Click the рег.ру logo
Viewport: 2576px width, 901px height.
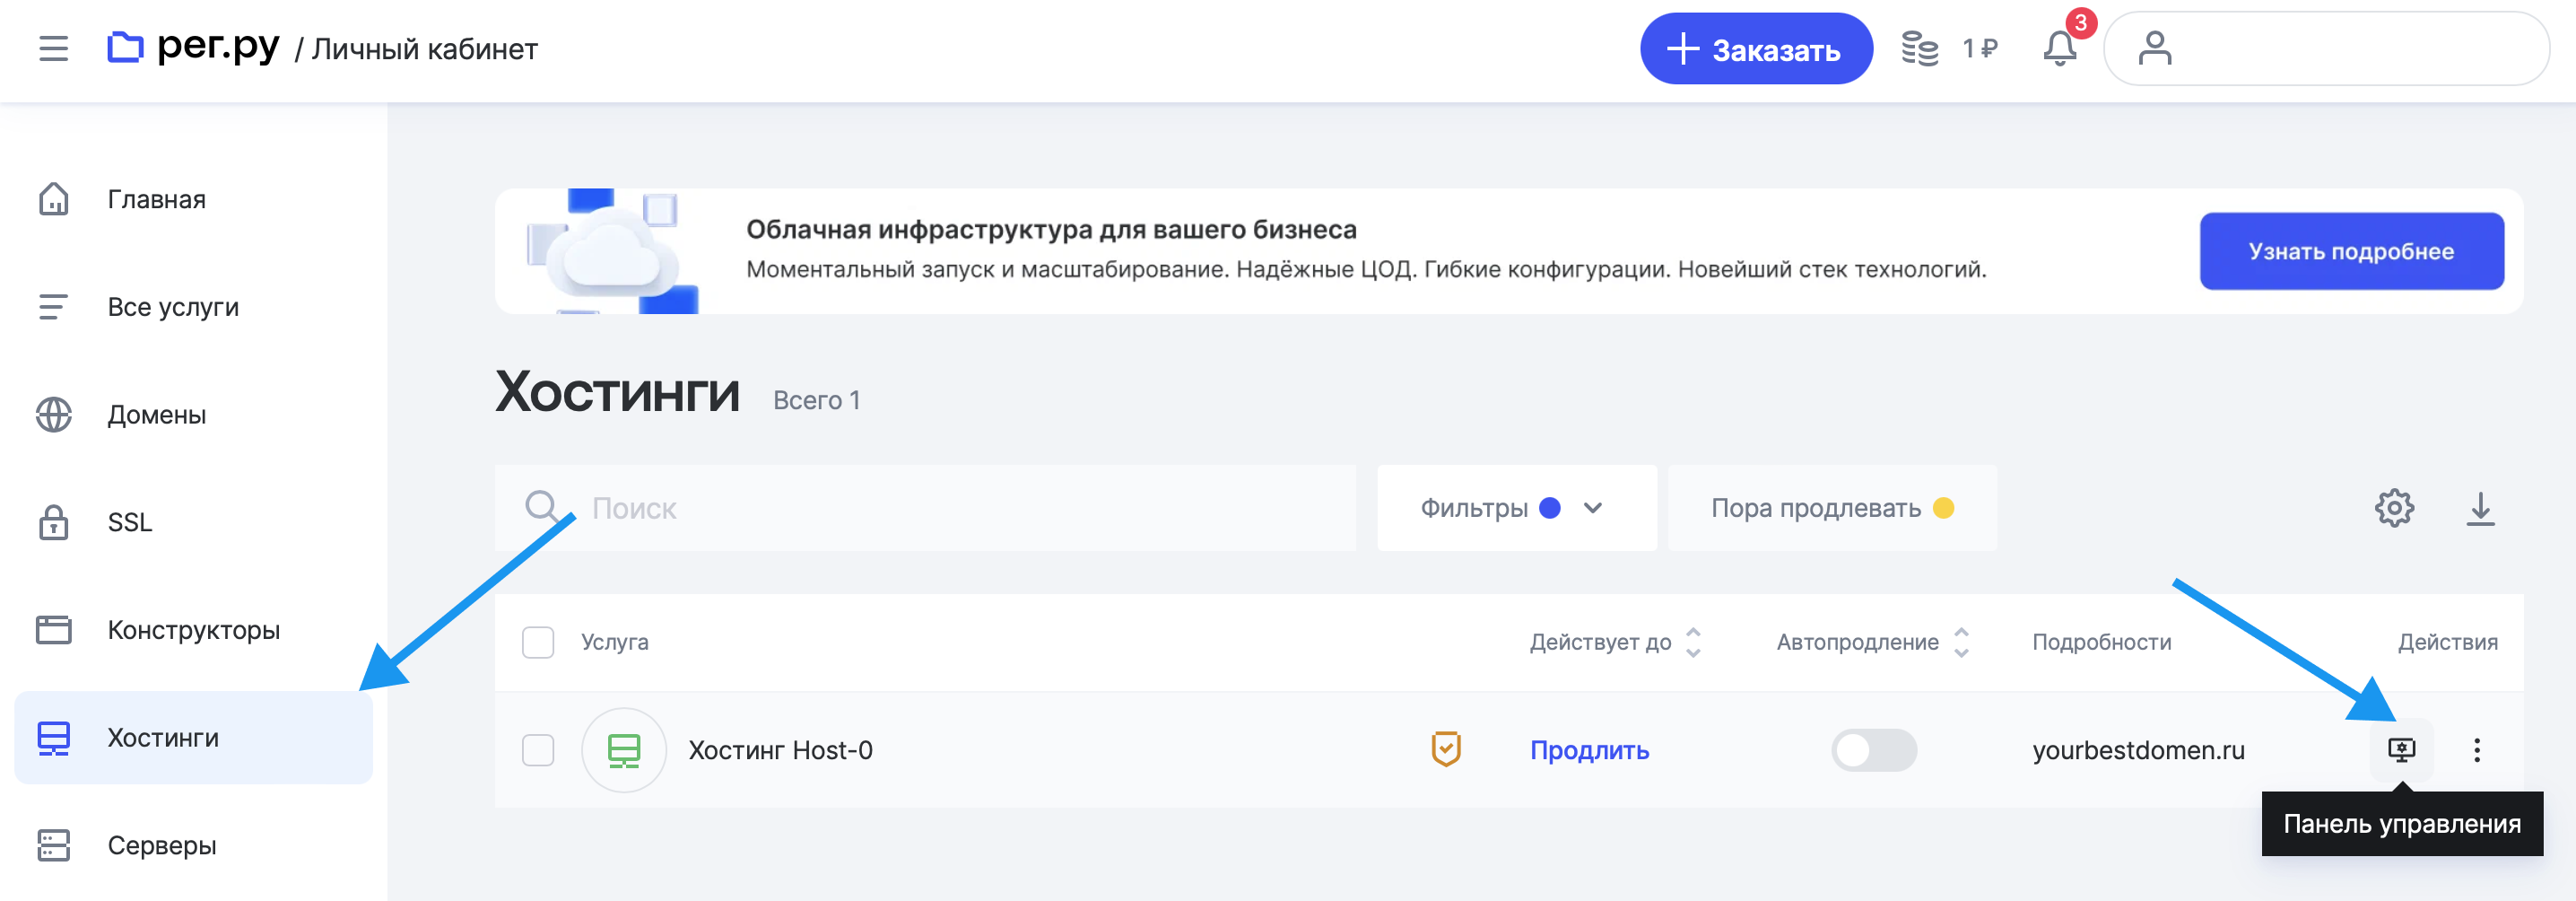[193, 46]
